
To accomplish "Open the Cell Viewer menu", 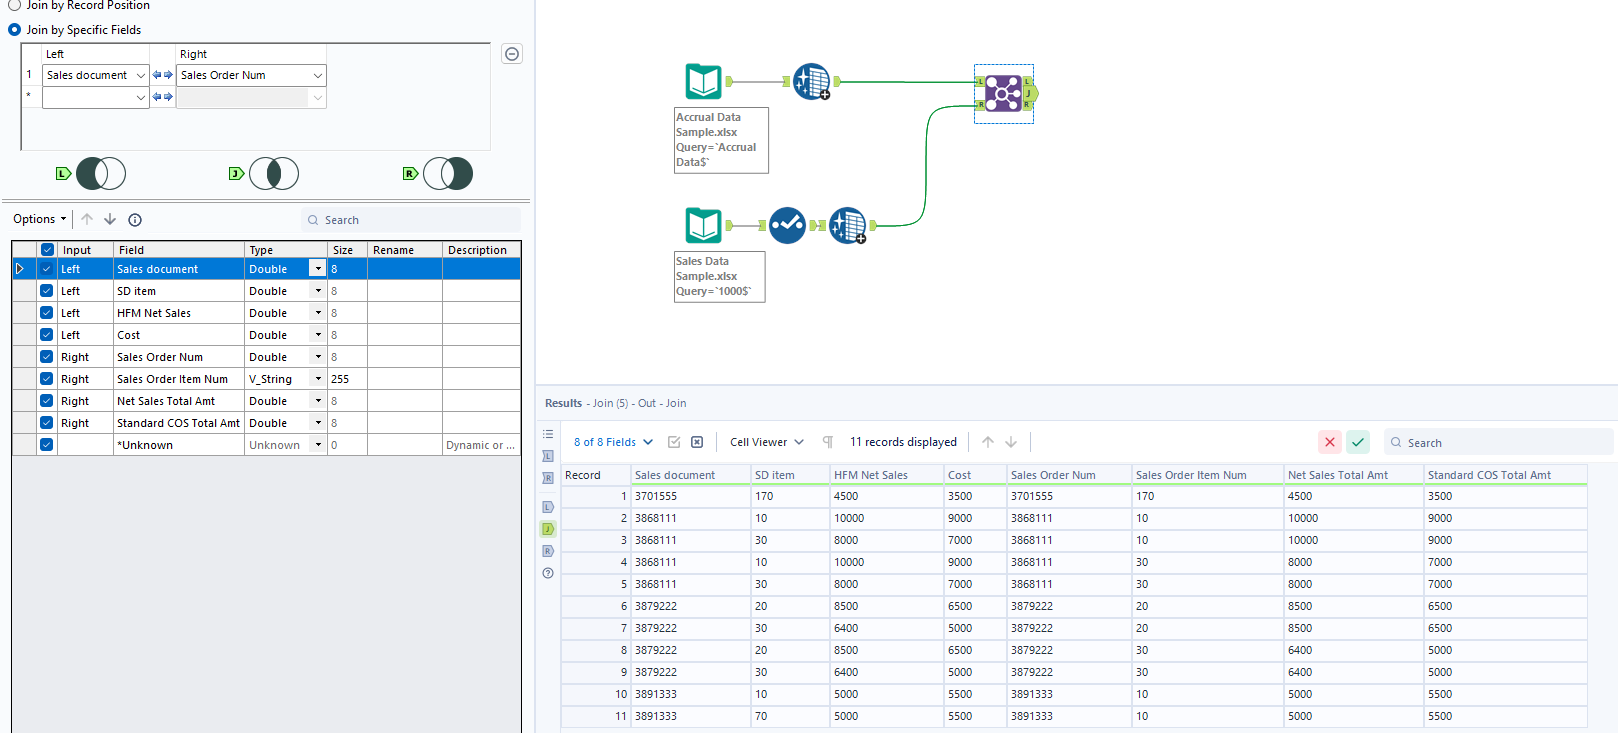I will (x=766, y=442).
